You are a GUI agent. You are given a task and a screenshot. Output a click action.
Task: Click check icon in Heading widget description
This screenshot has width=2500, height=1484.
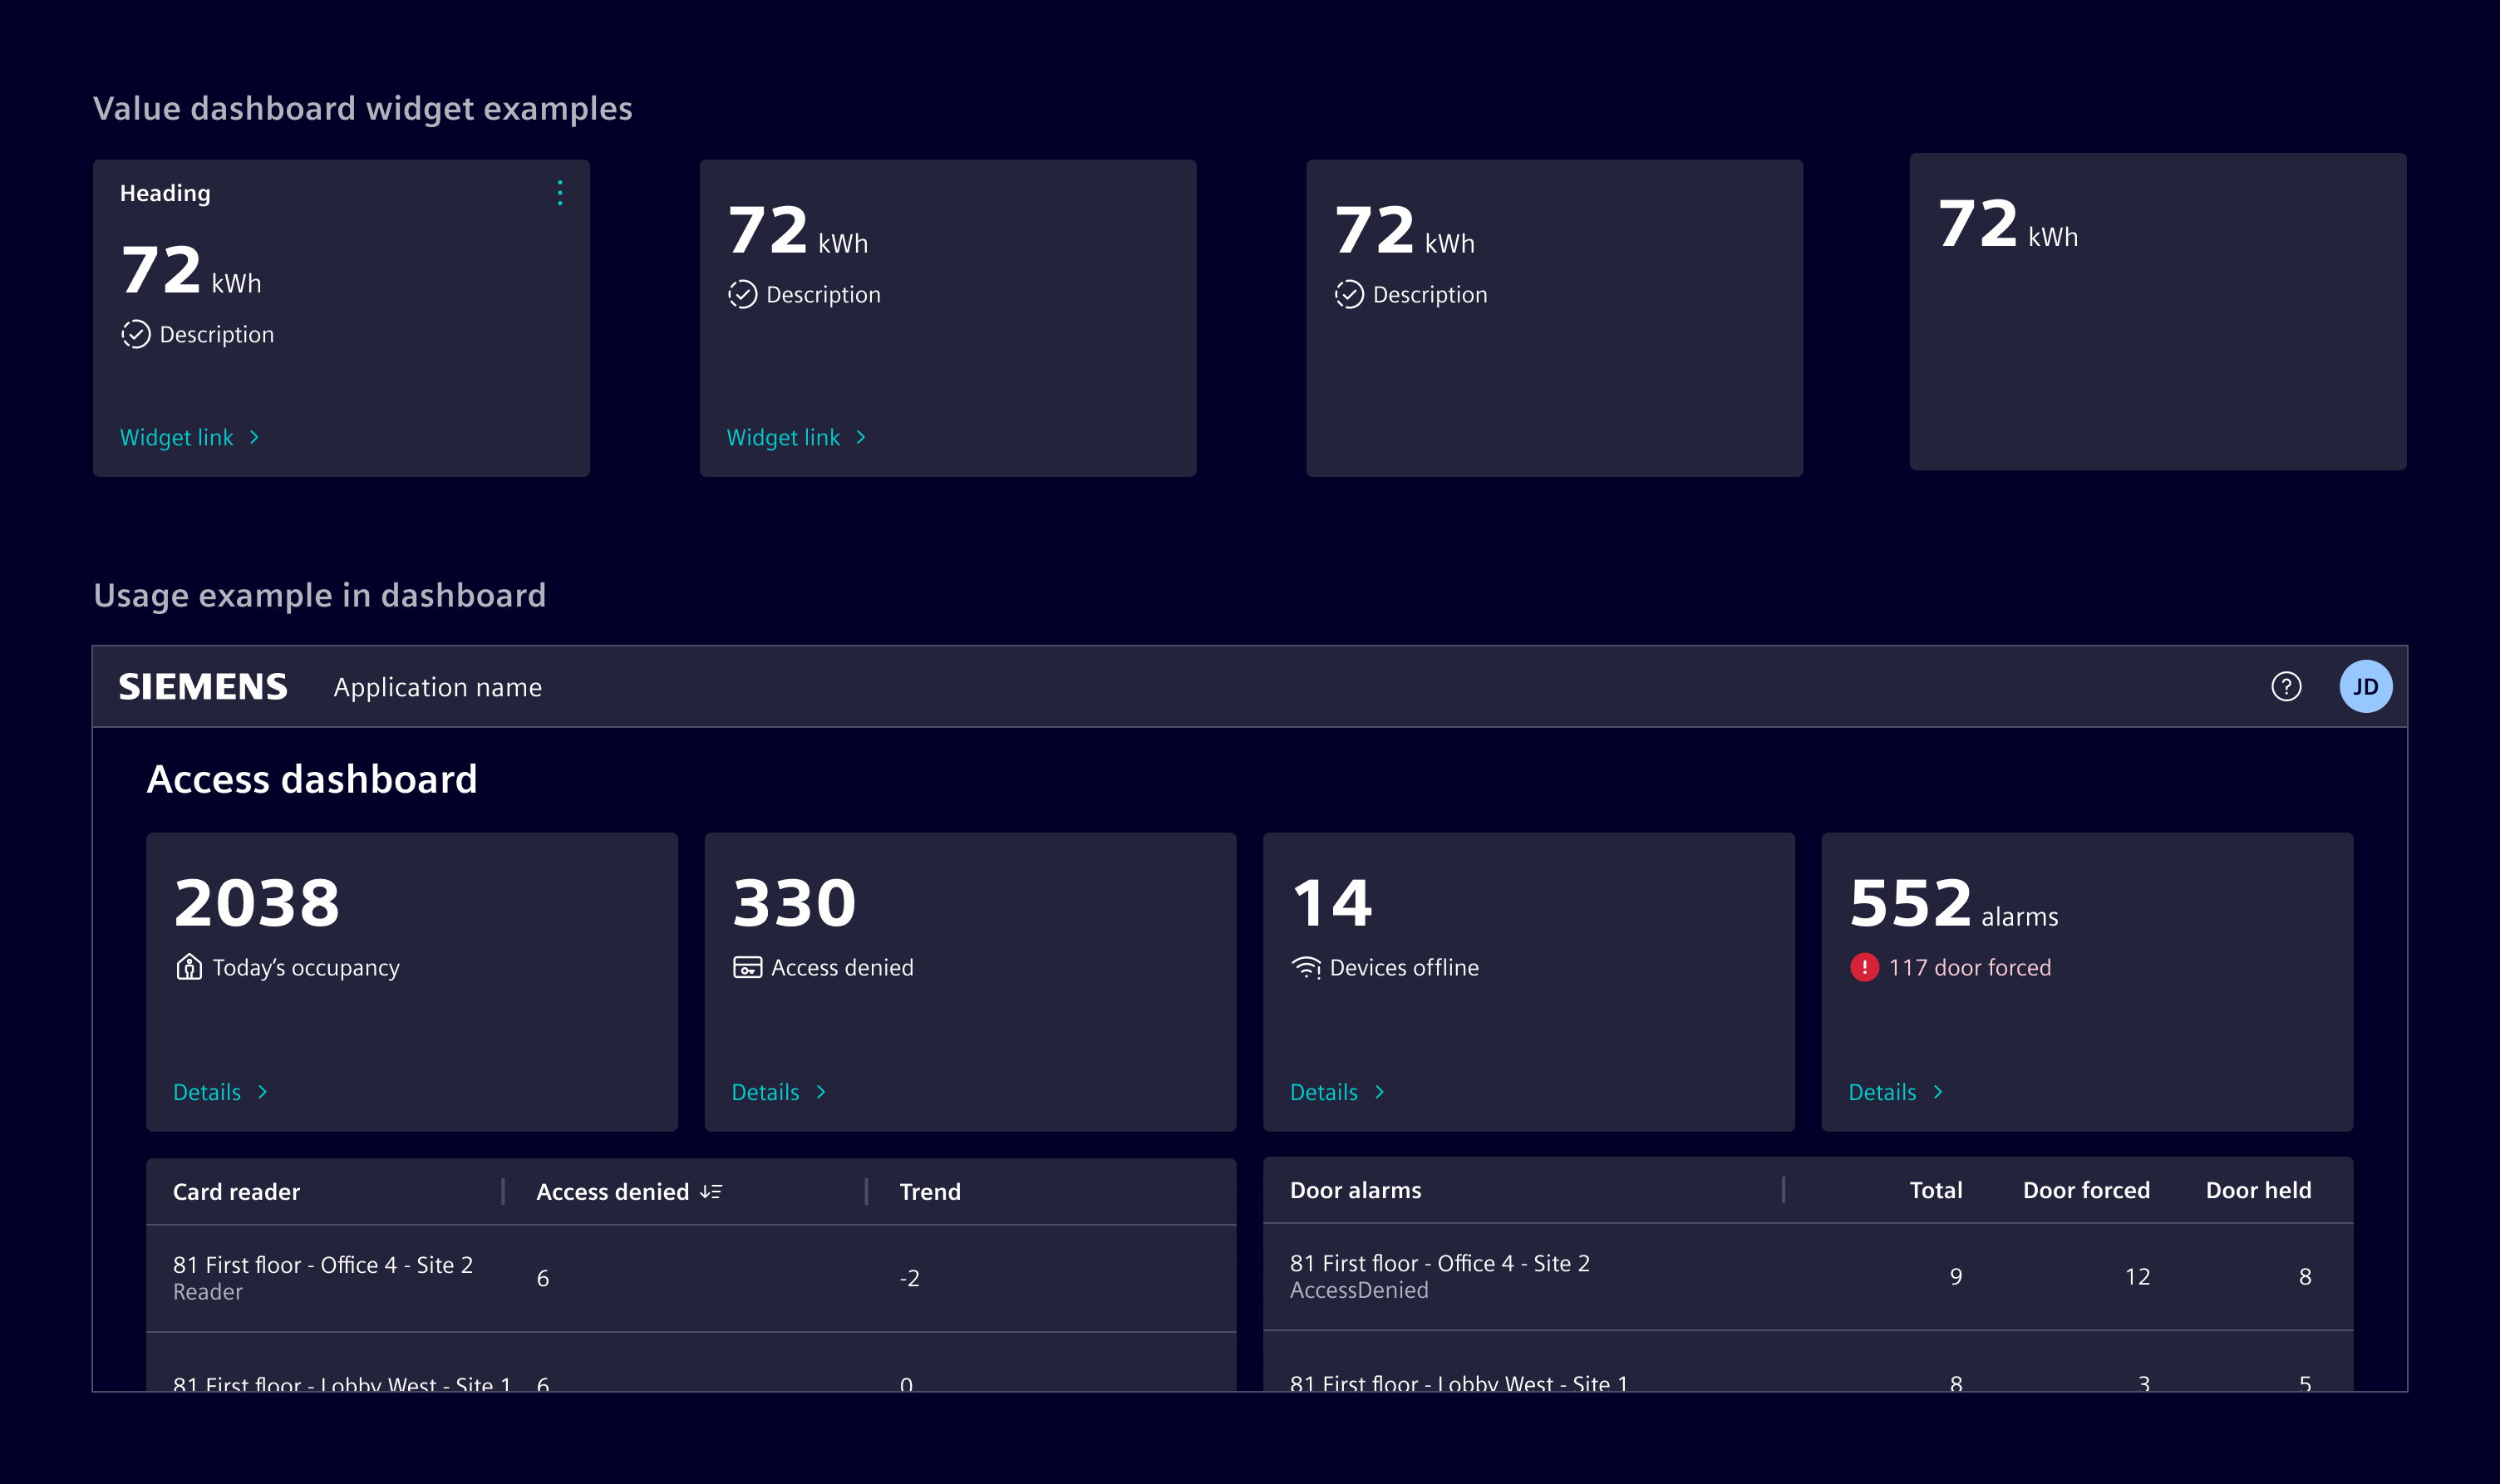tap(136, 334)
